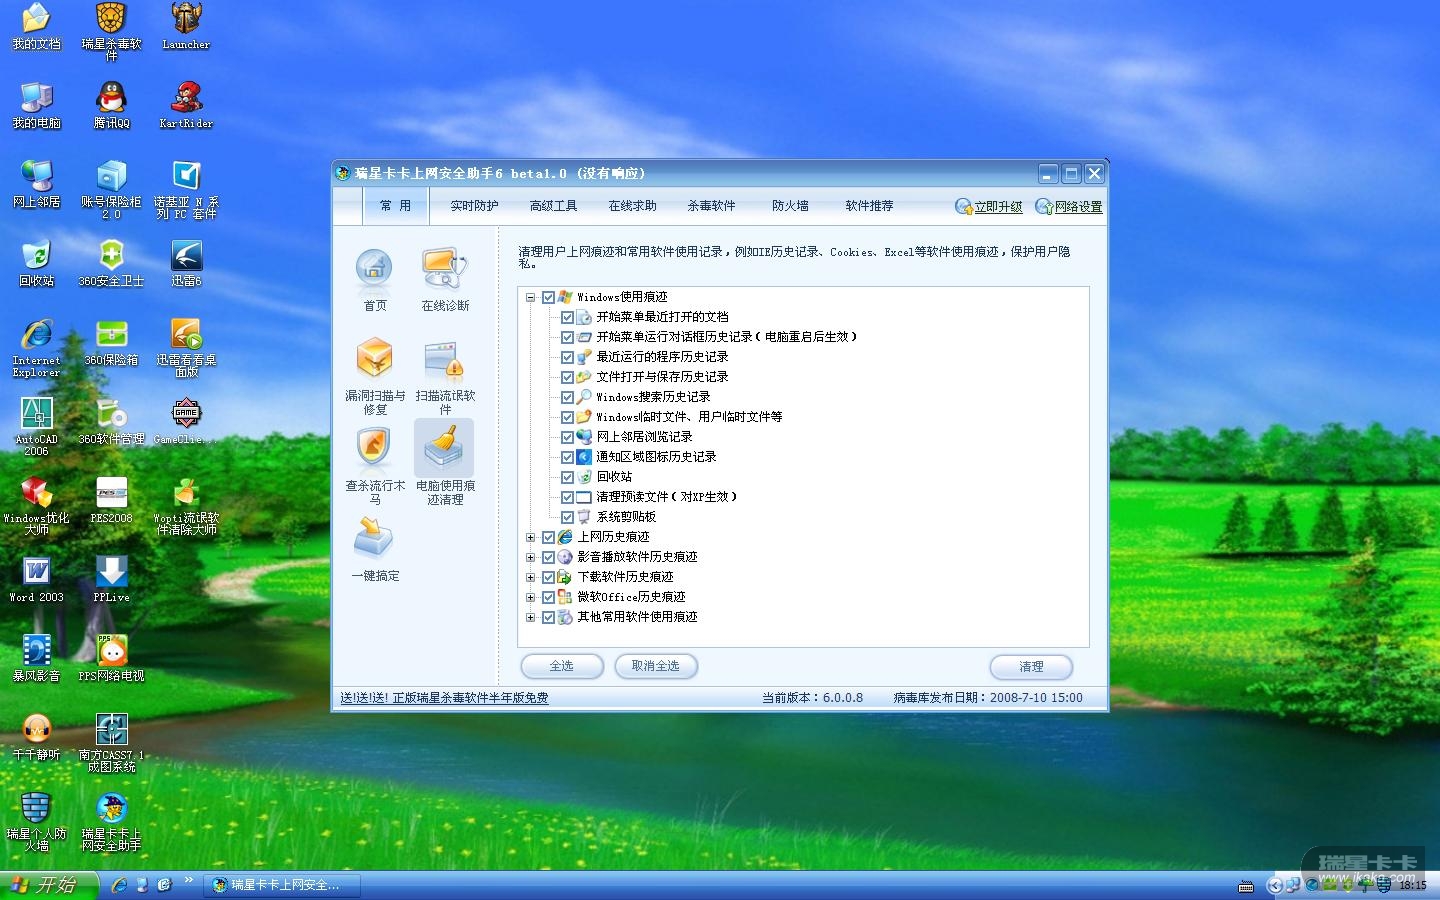Expand the 微软Office历史痕迹 tree node
Viewport: 1440px width, 900px height.
click(x=530, y=597)
